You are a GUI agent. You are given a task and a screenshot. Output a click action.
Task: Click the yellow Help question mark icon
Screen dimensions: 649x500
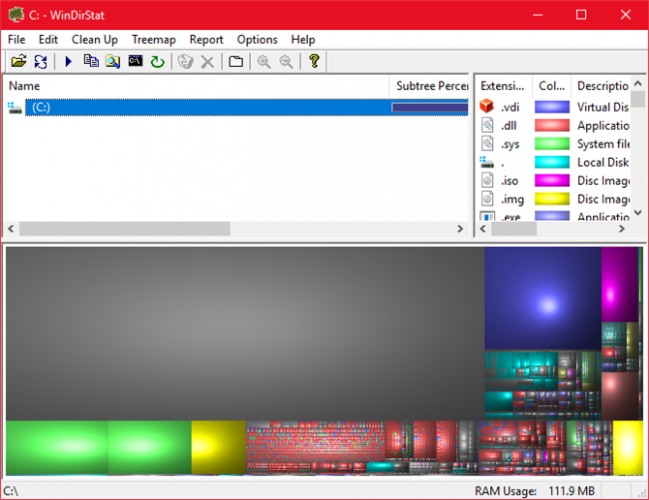(x=314, y=61)
